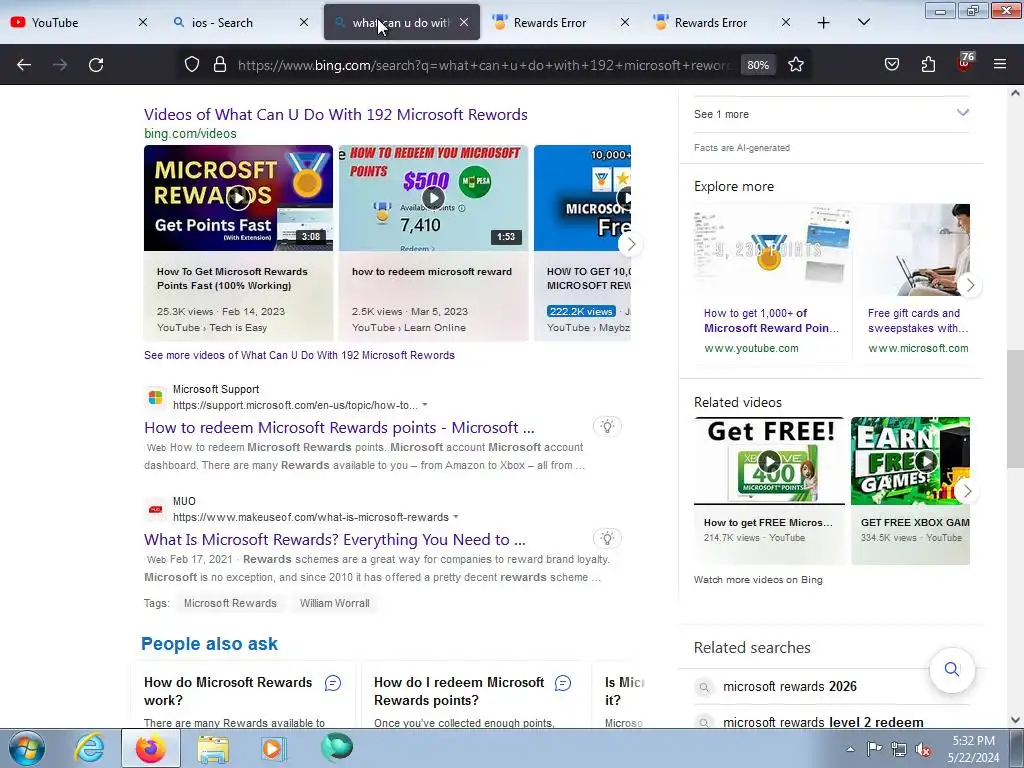Open Videos of What Can U Do heading link
1024x768 pixels.
336,114
